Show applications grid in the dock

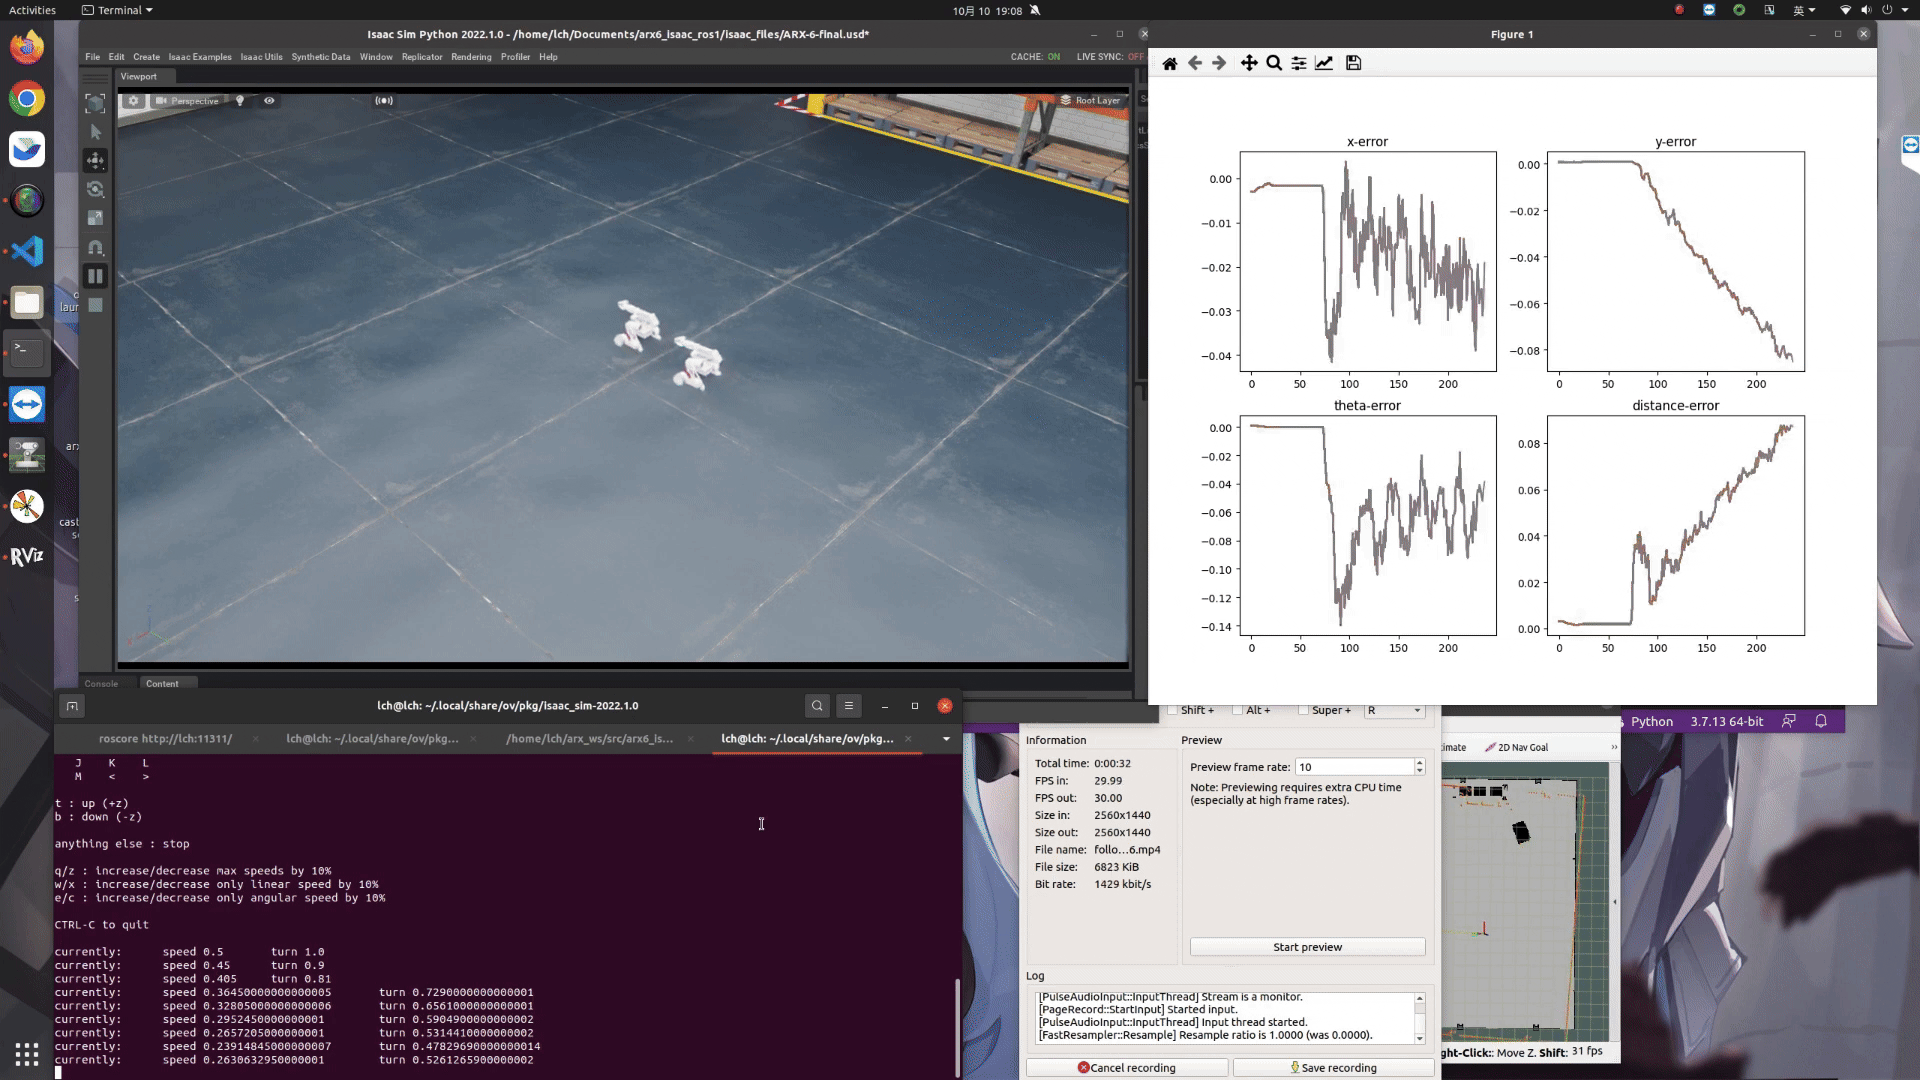[27, 1053]
